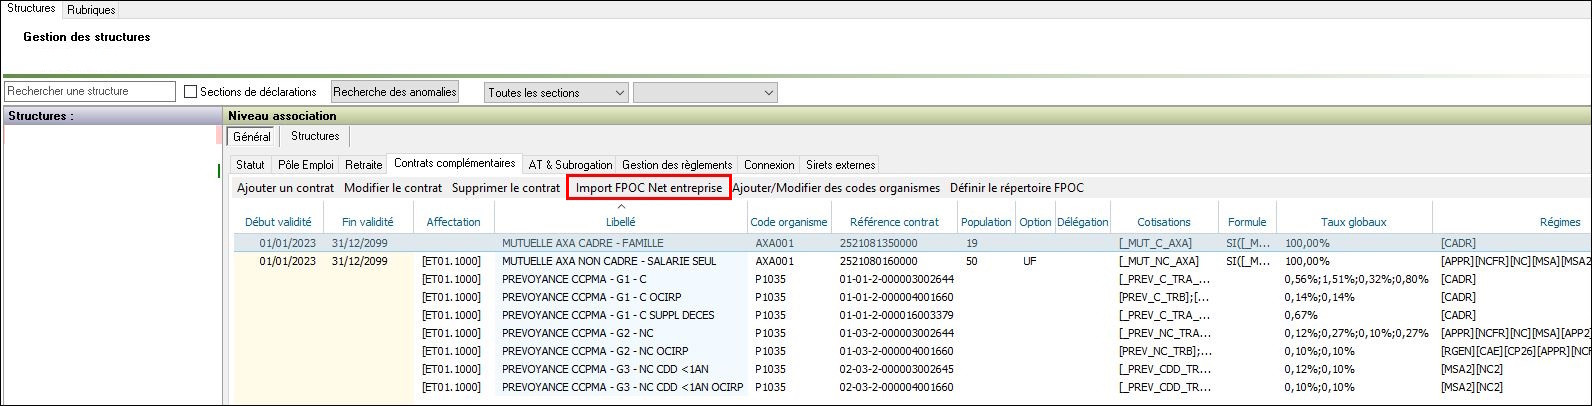Click Recherche des anomalies button
Image resolution: width=1592 pixels, height=406 pixels.
coord(395,92)
